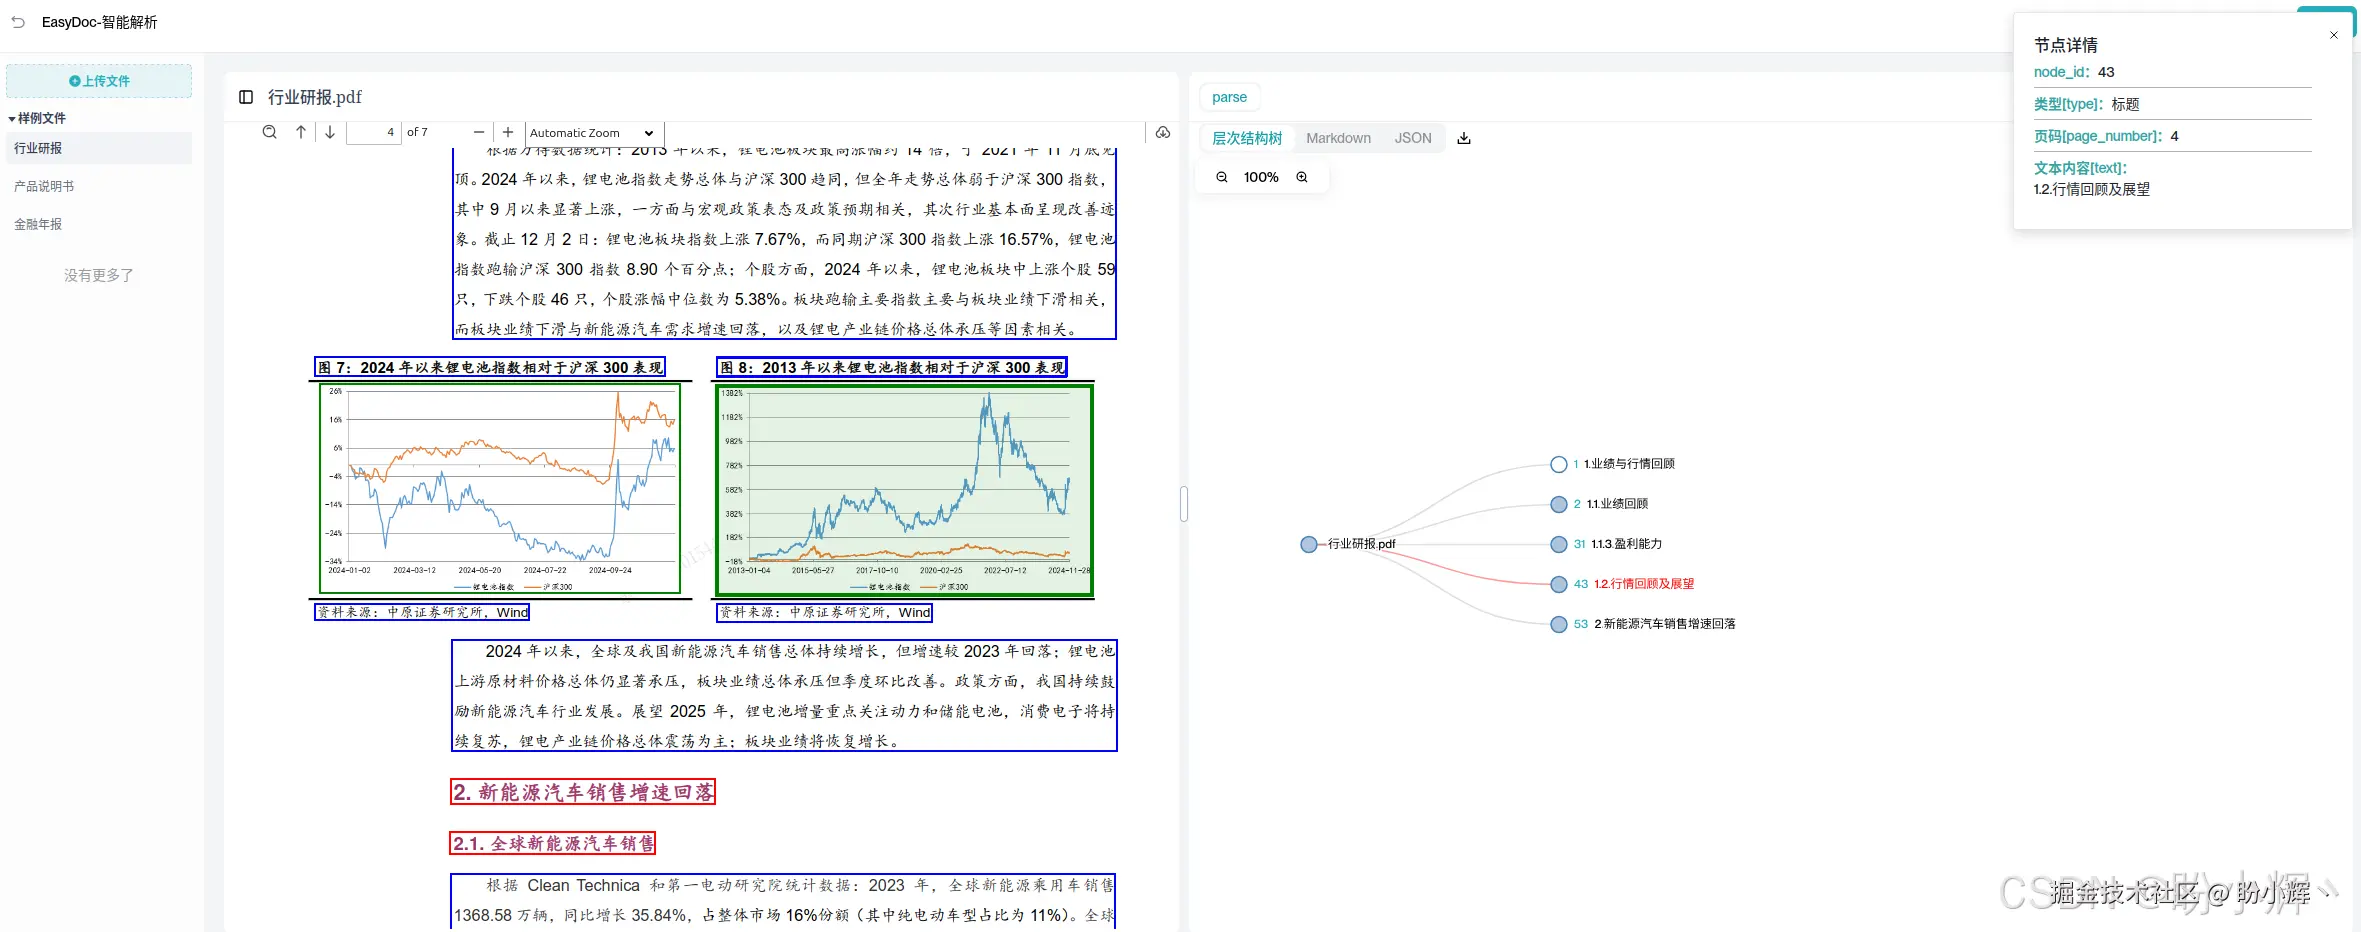Collapse the 样例文件 section

pyautogui.click(x=37, y=118)
